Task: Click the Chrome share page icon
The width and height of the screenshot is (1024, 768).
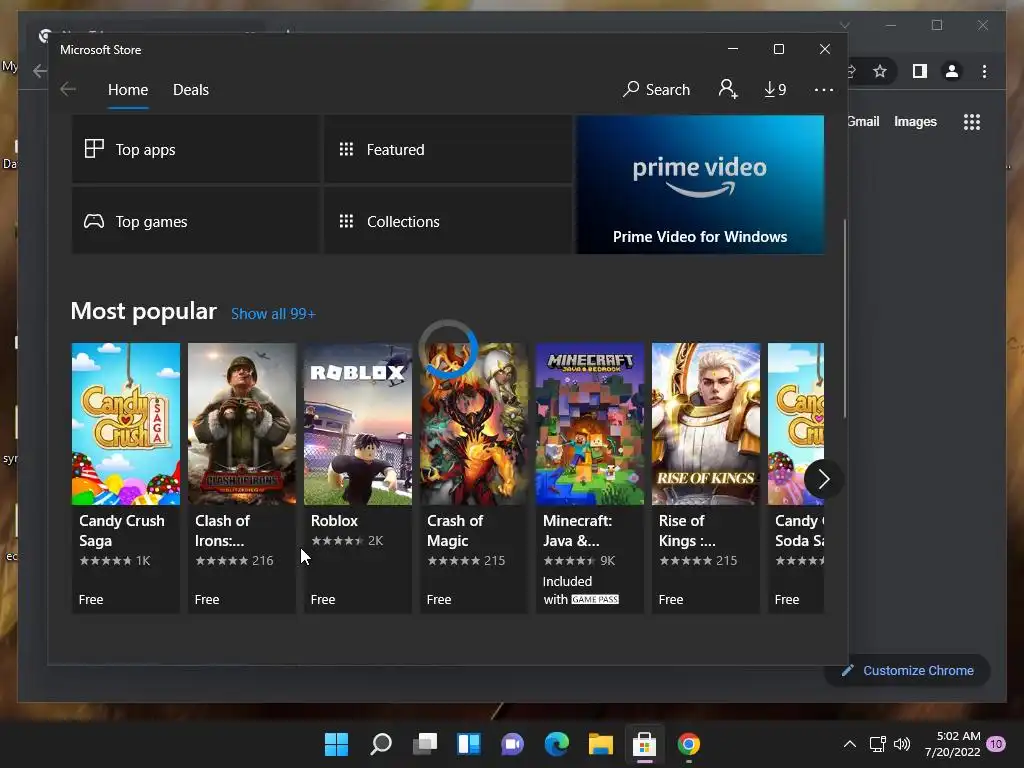Action: [852, 71]
